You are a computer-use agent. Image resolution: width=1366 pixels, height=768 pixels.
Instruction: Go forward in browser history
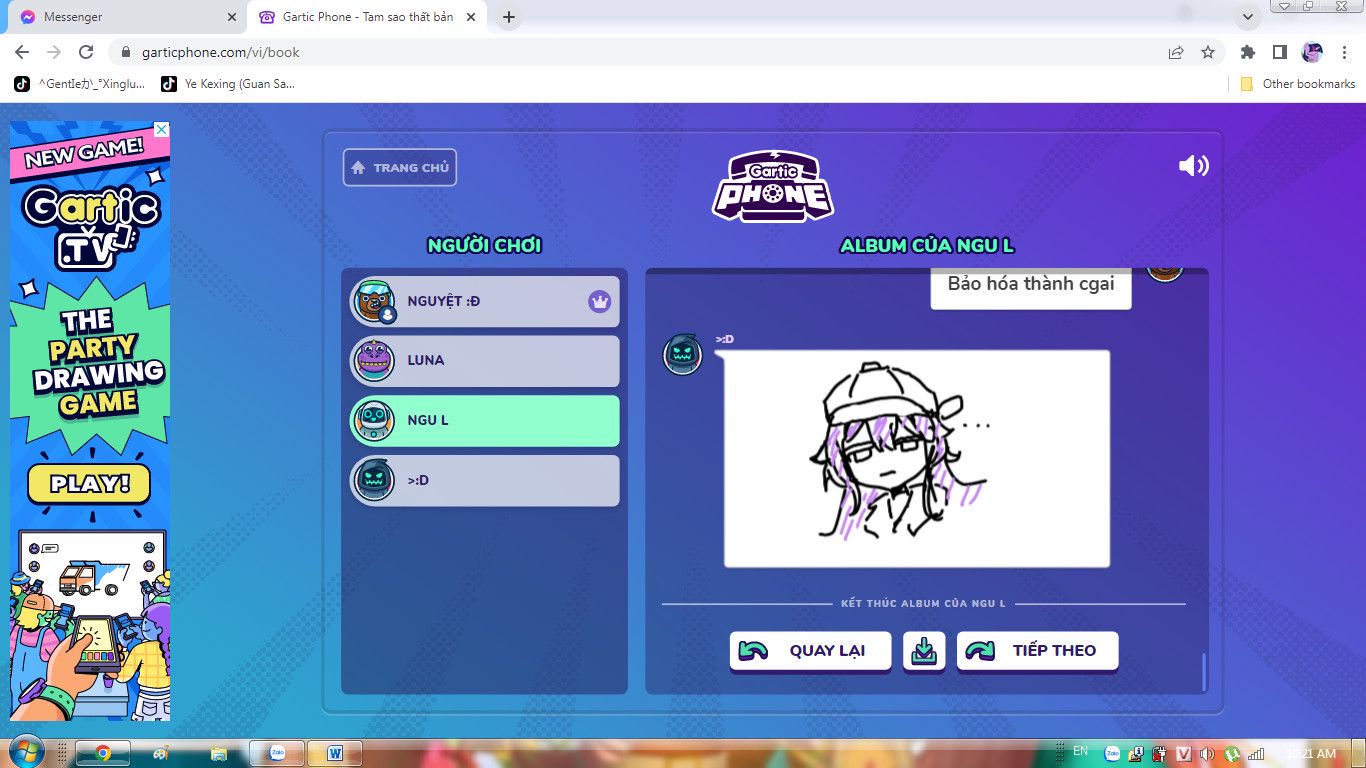click(54, 52)
